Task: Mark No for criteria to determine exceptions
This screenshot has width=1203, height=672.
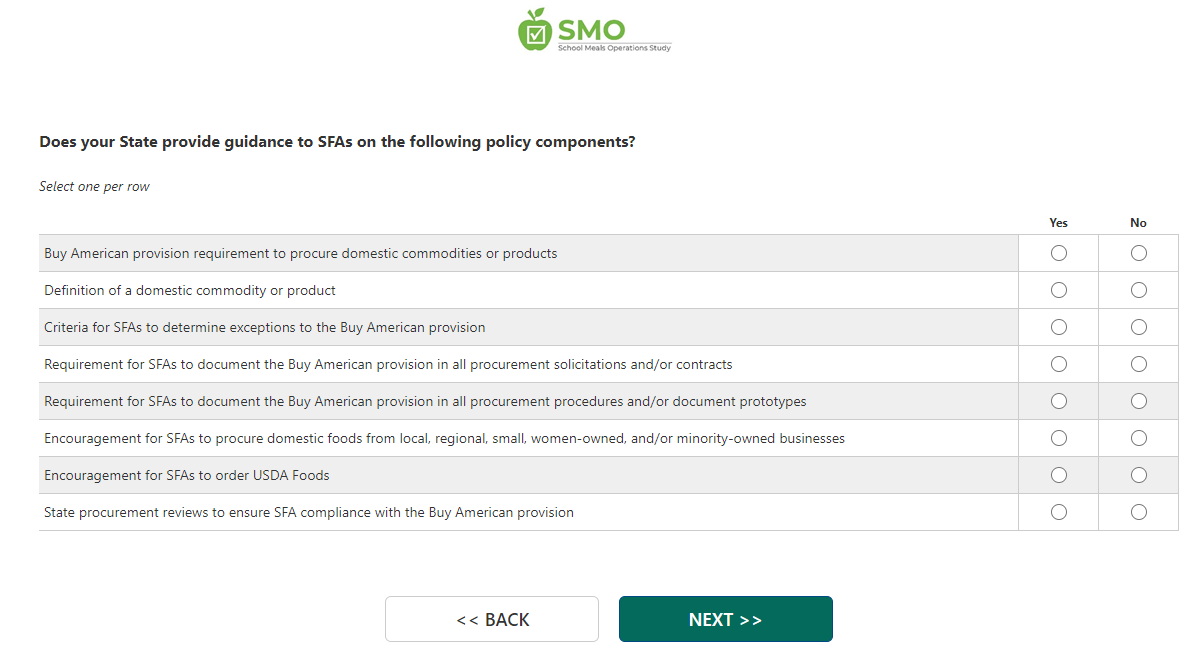Action: coord(1139,327)
